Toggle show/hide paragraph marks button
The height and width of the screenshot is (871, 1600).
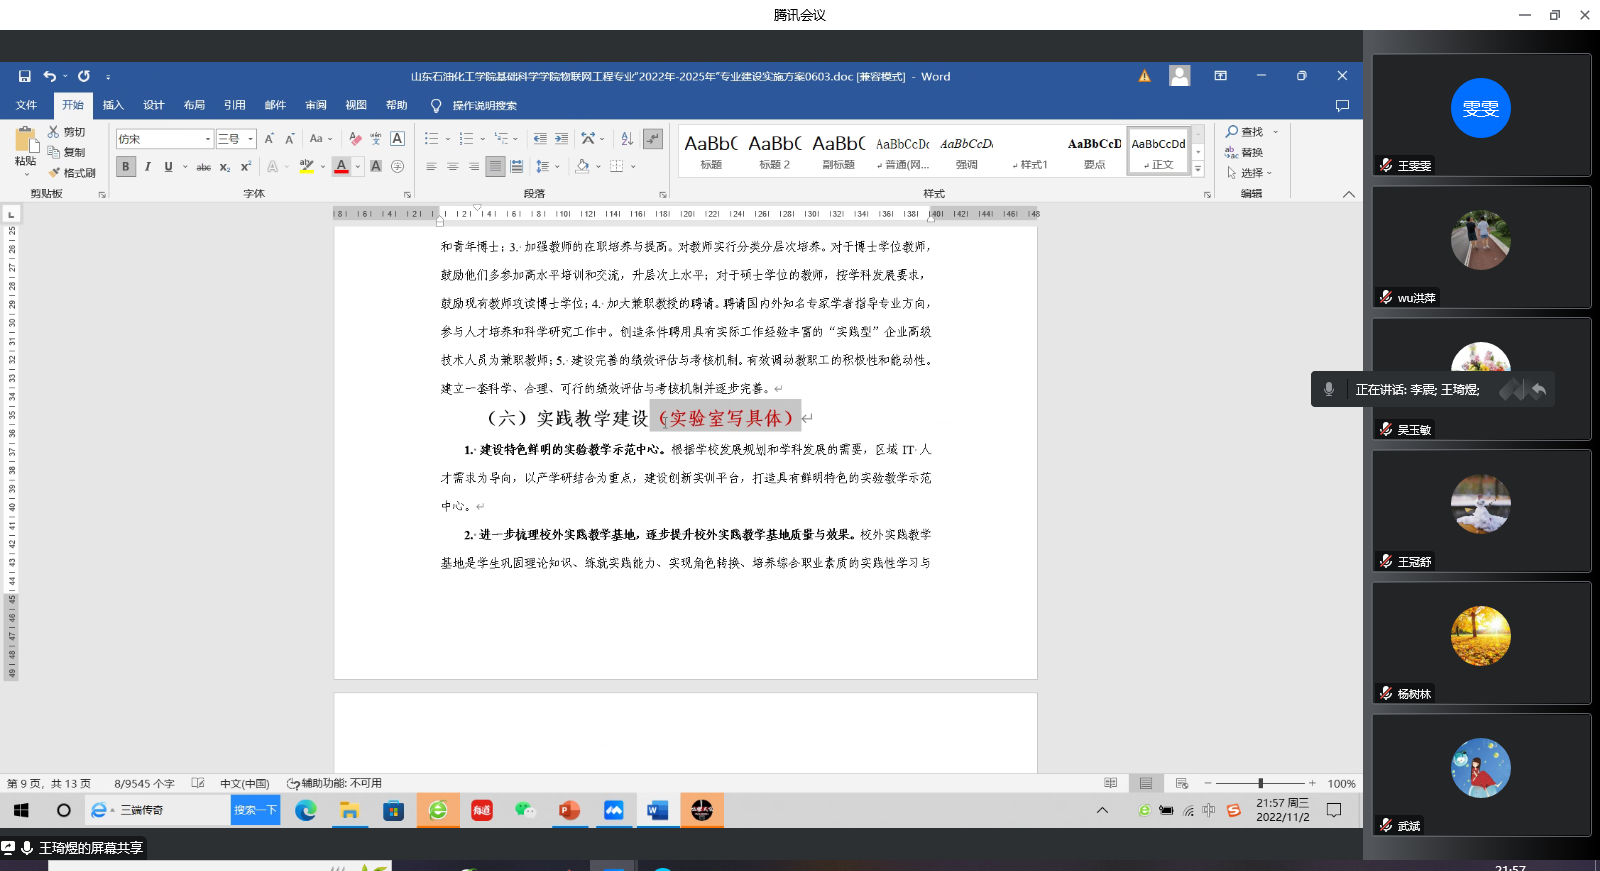tap(652, 139)
